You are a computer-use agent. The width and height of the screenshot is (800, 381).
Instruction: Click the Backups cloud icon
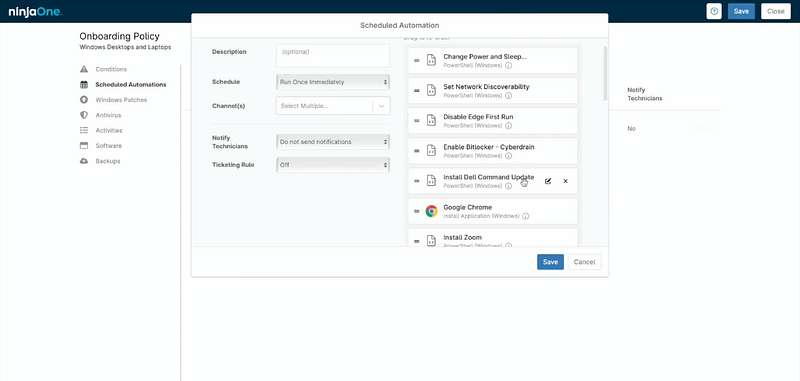tap(84, 161)
